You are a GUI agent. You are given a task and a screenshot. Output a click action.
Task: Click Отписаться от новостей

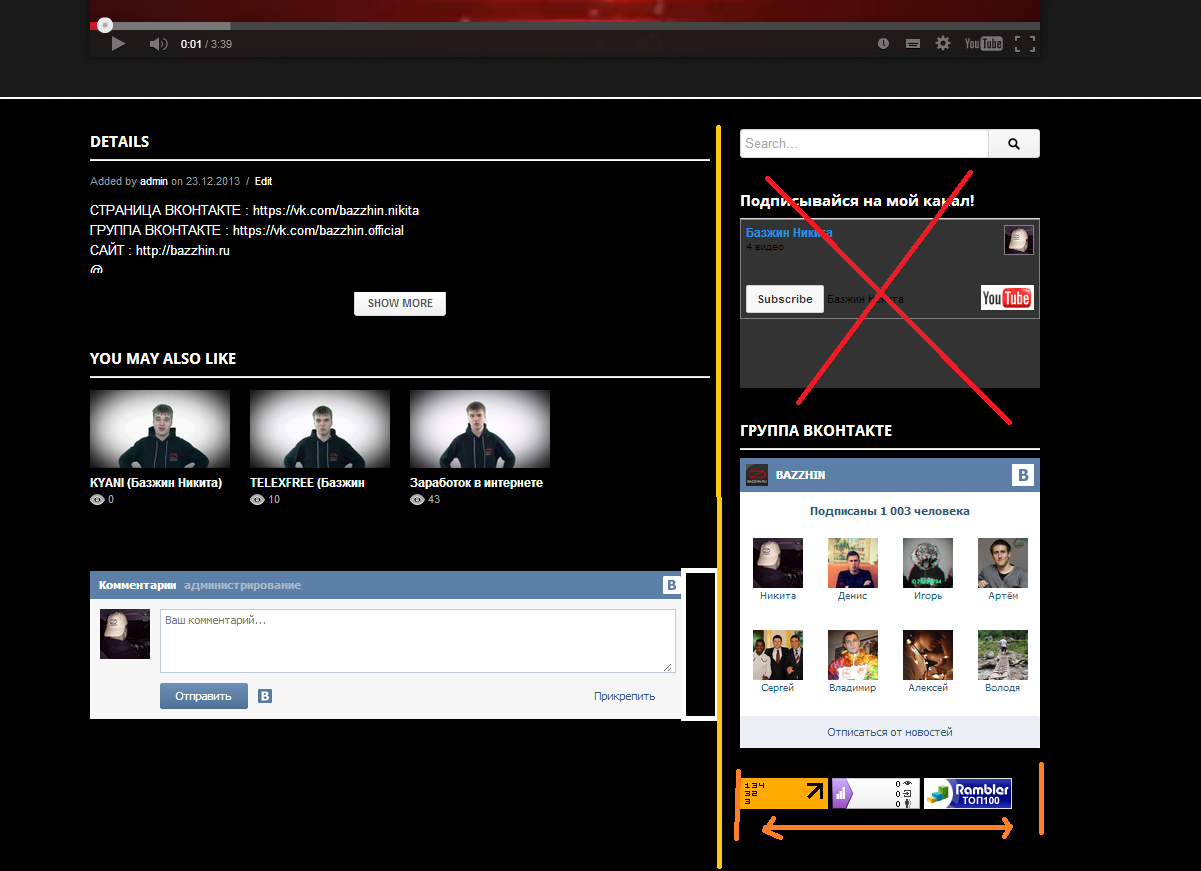(x=890, y=732)
